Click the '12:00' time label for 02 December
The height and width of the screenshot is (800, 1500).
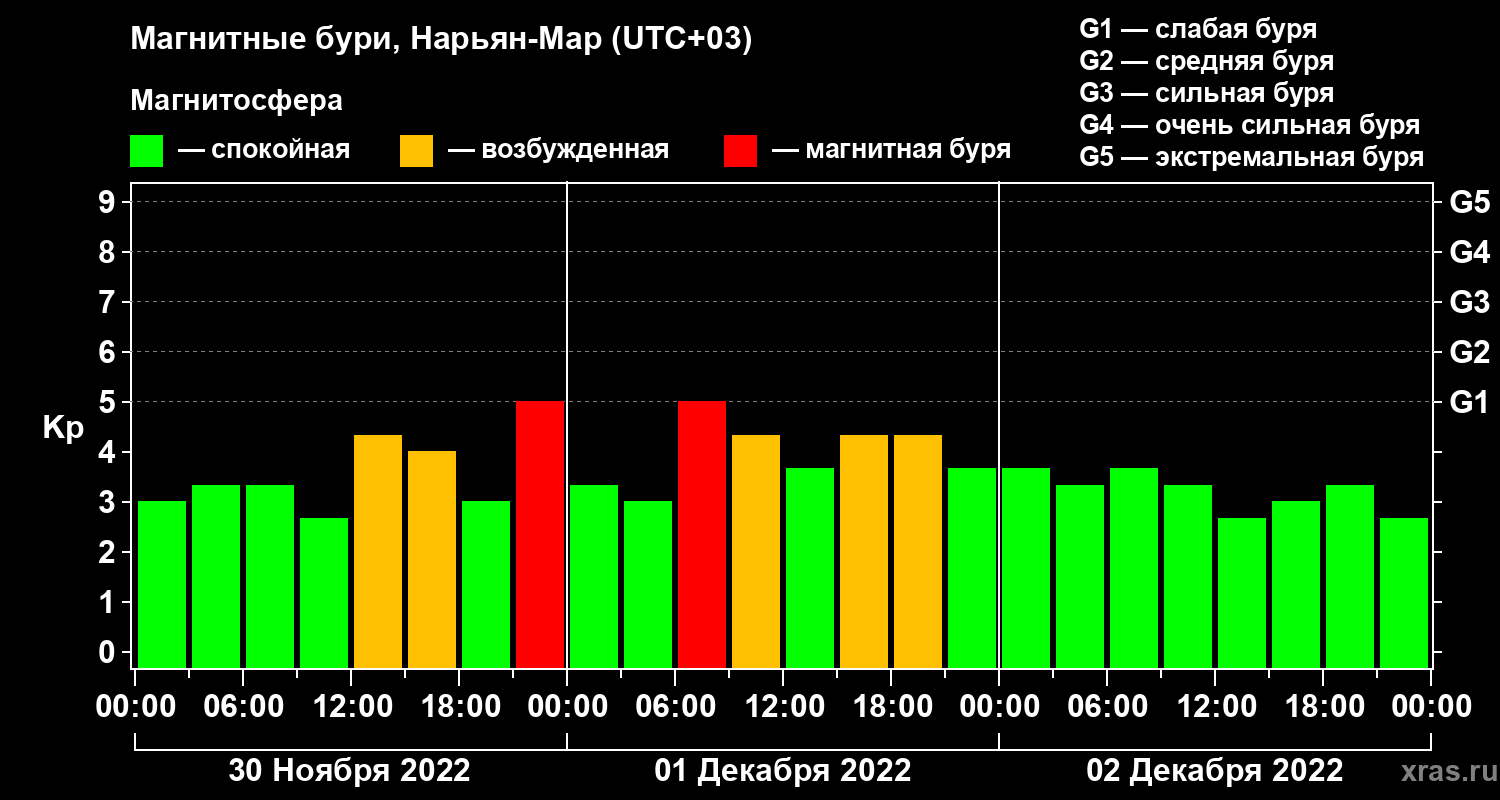pyautogui.click(x=1215, y=707)
